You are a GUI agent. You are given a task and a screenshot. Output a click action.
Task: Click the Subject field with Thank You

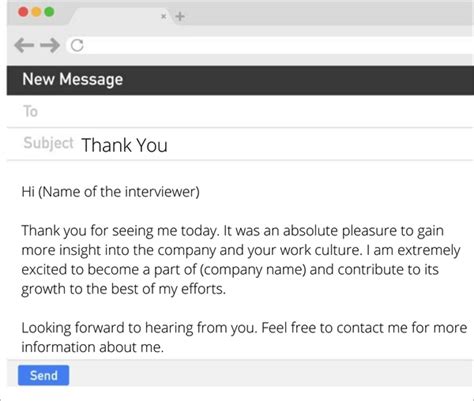click(240, 144)
